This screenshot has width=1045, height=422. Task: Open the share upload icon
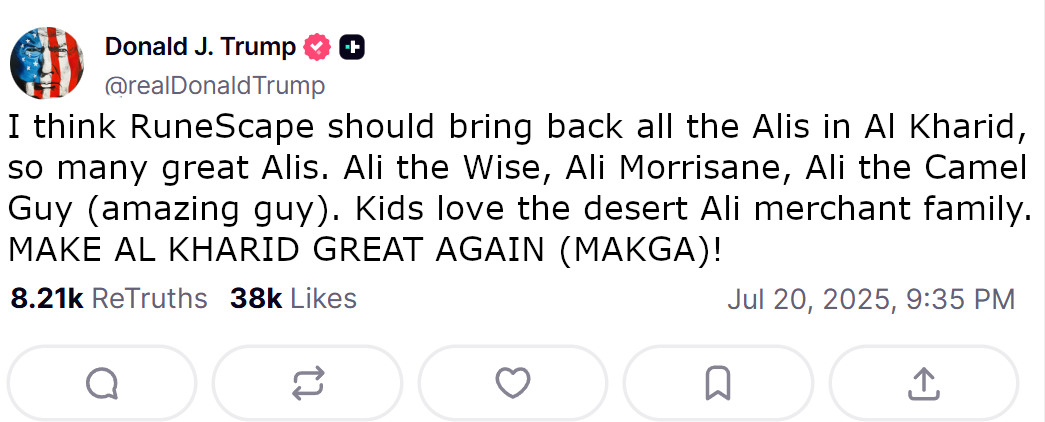[924, 383]
